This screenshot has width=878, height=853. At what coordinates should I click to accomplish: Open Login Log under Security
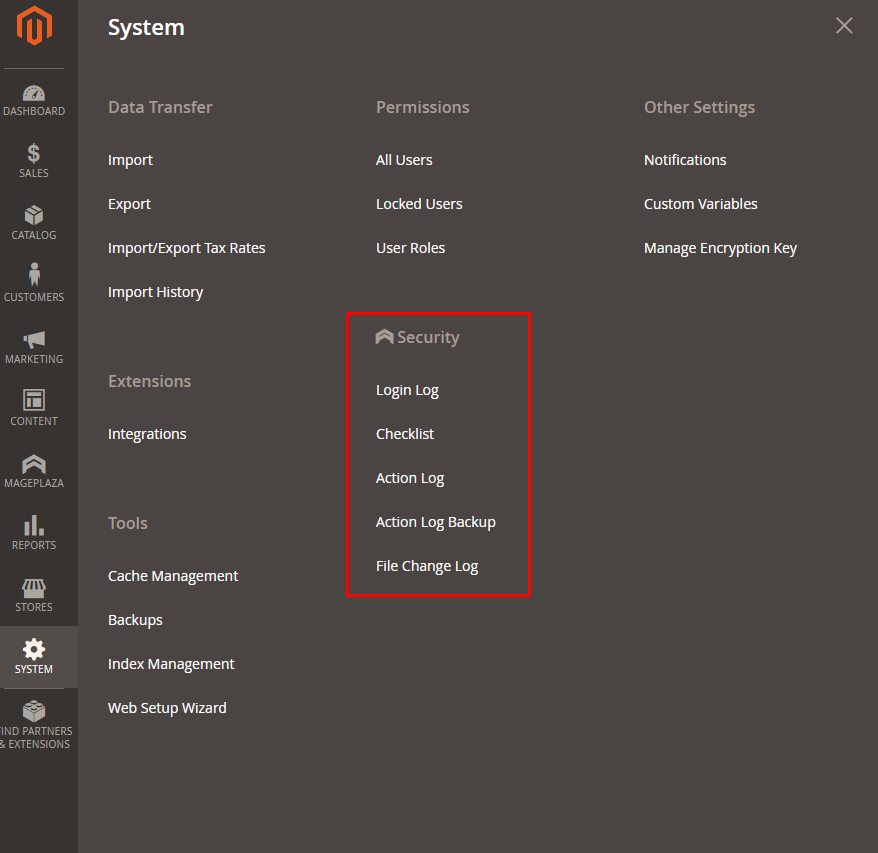point(407,390)
